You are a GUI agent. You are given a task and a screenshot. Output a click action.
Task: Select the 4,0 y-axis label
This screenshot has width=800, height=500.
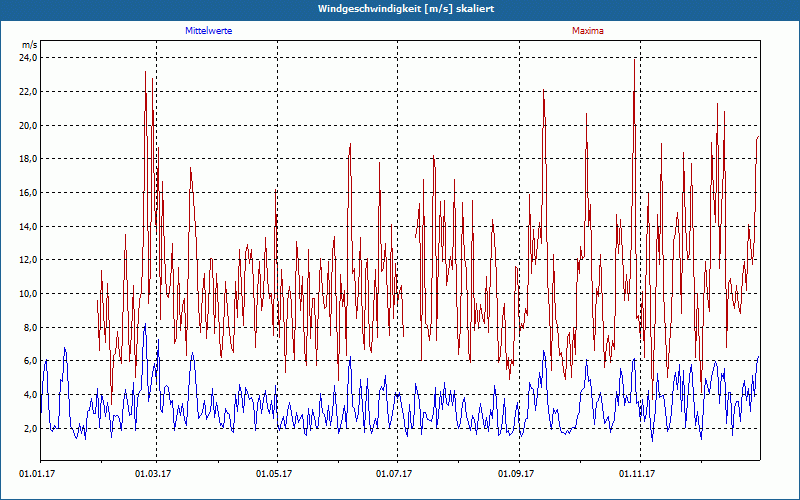tap(30, 394)
